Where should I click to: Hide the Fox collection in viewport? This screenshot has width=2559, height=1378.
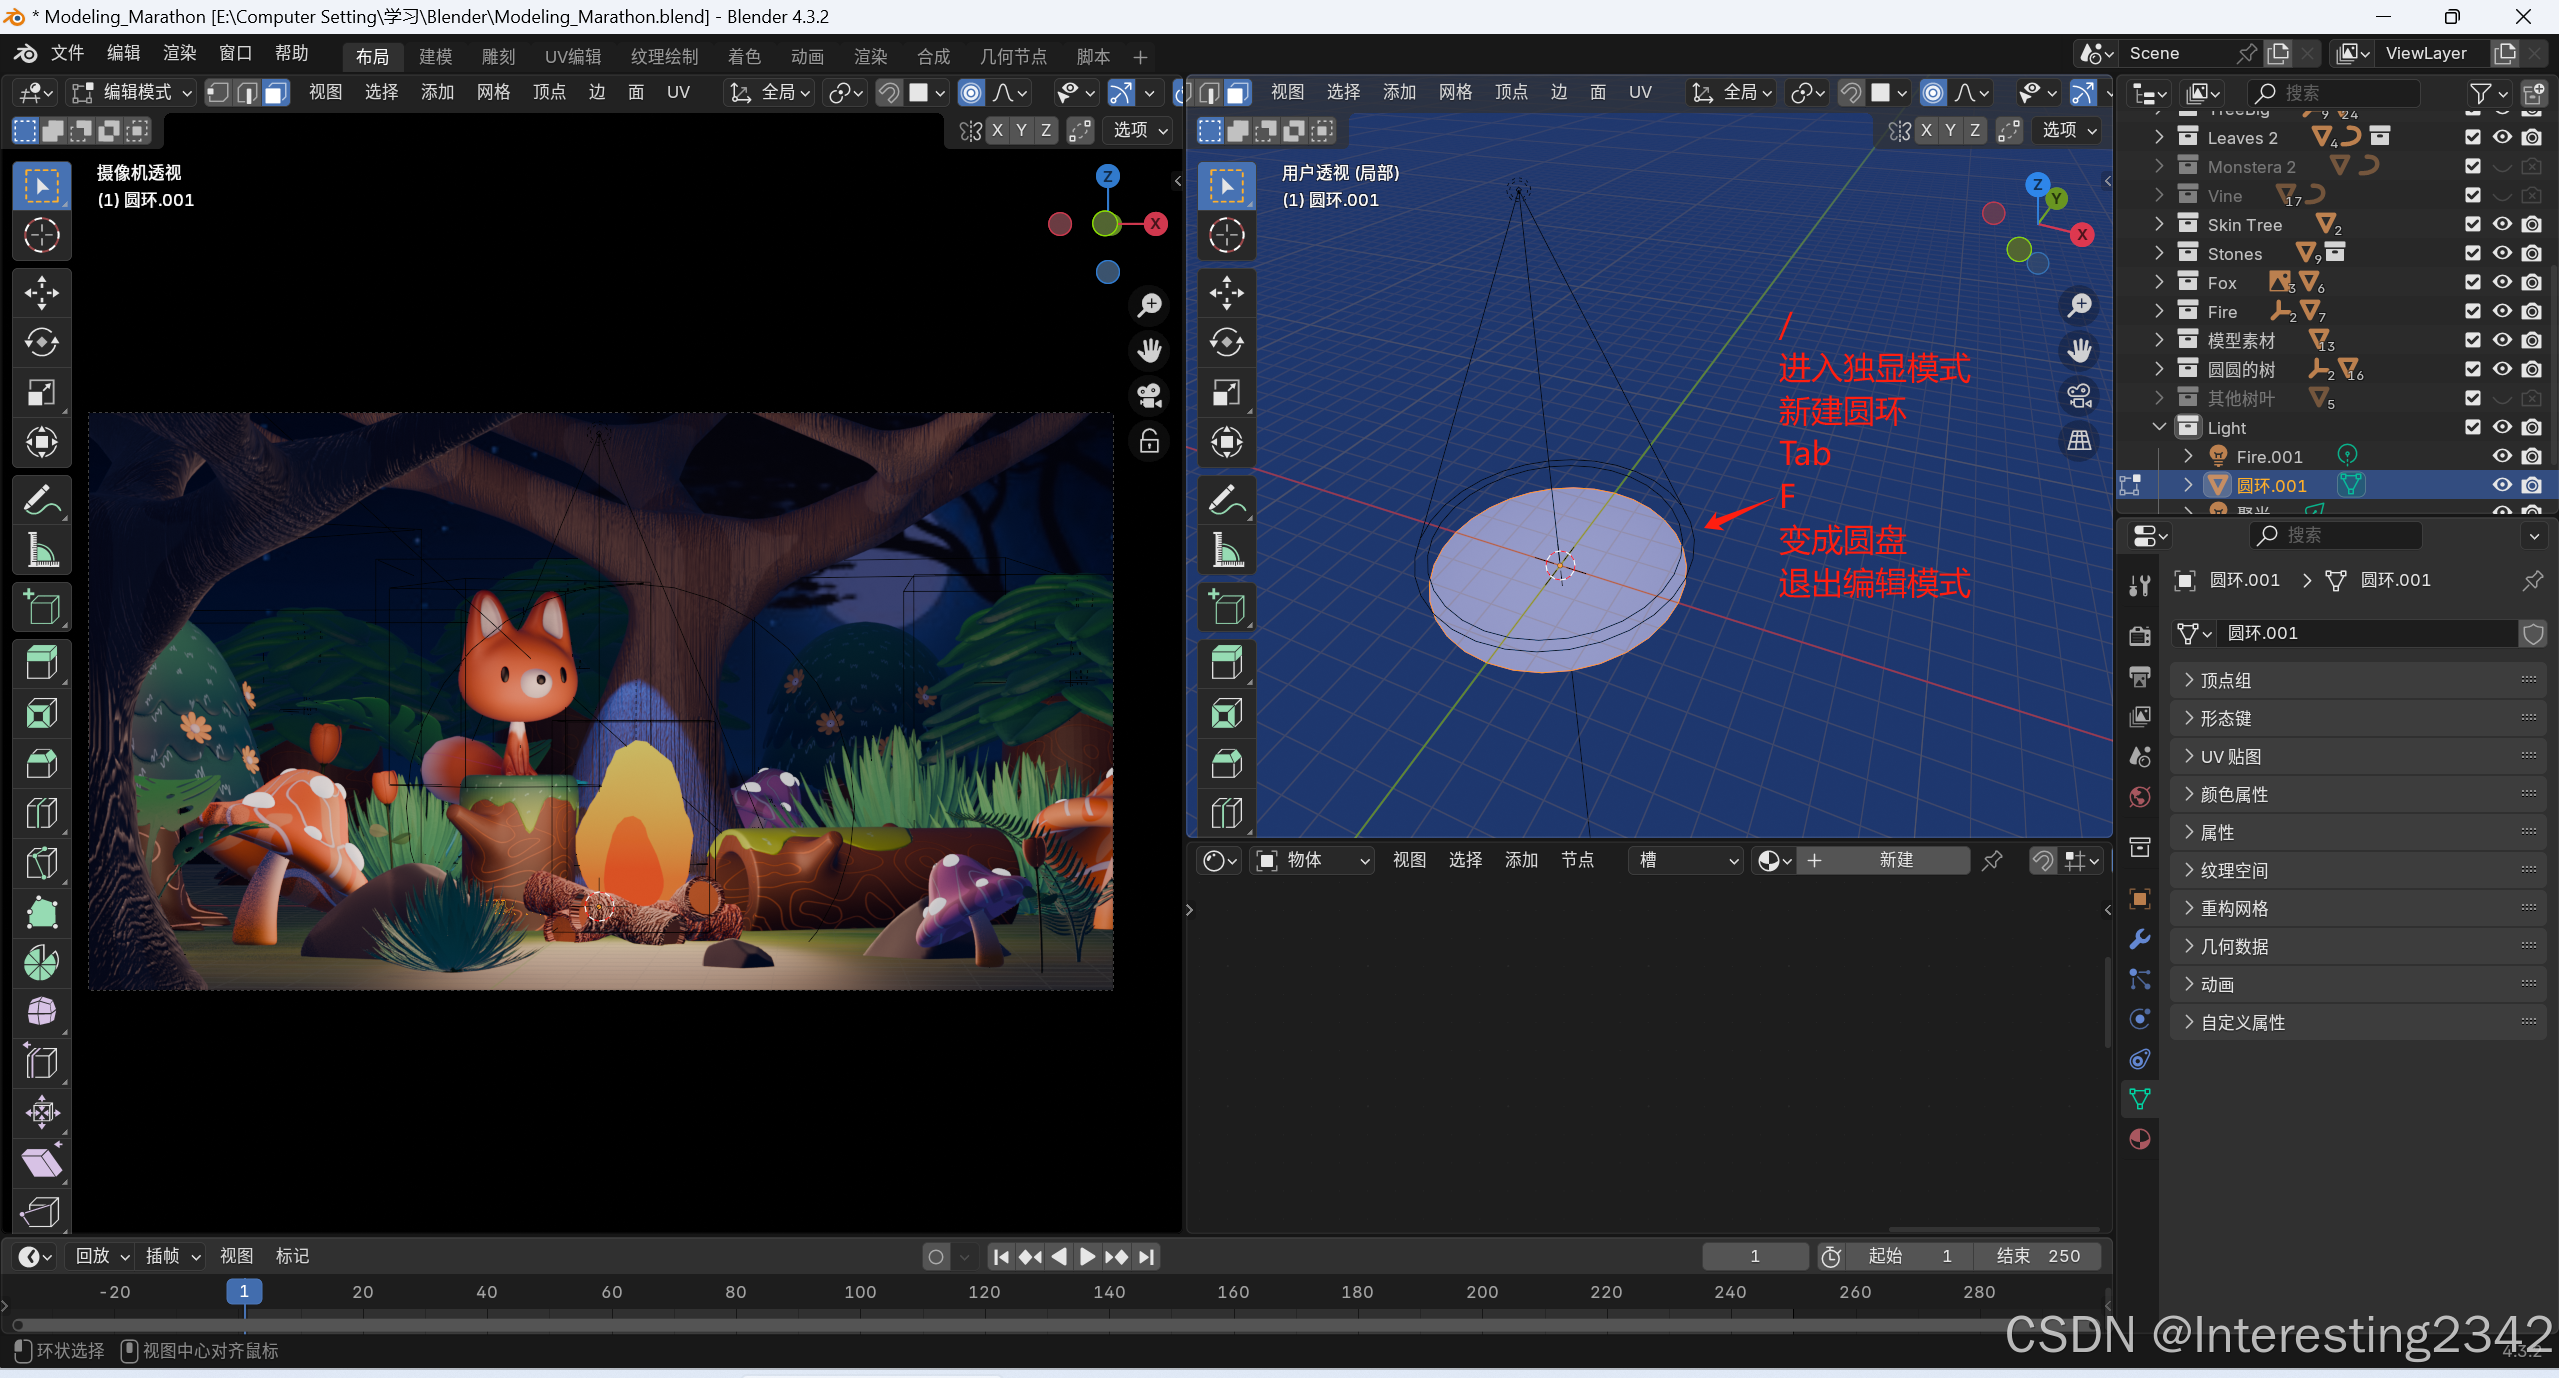(2502, 283)
